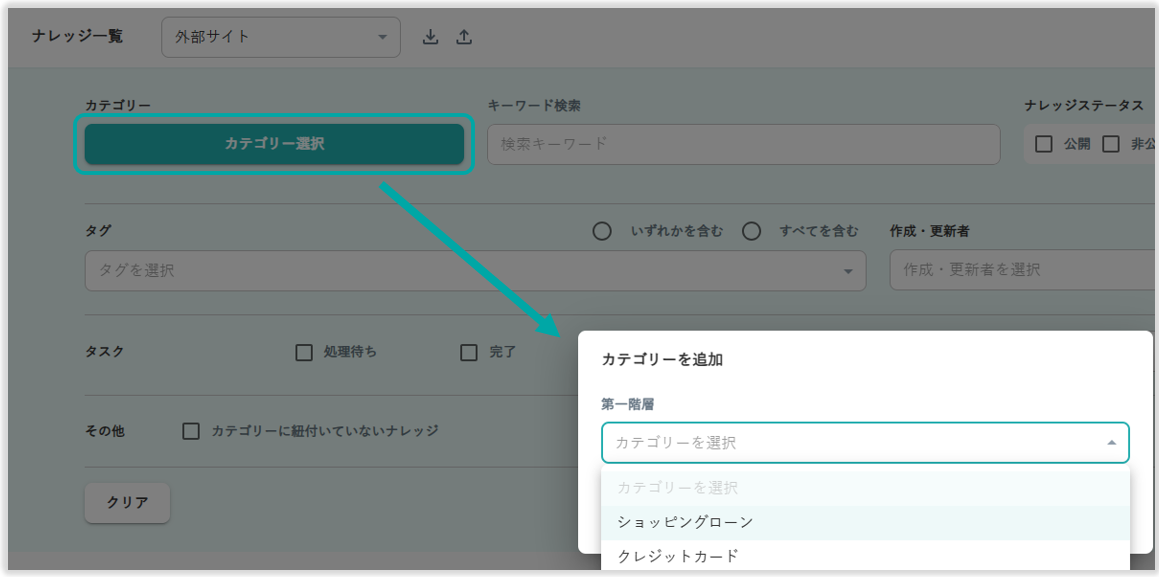Click the upload icon in the header
Viewport: 1159px width, 577px height.
point(464,37)
